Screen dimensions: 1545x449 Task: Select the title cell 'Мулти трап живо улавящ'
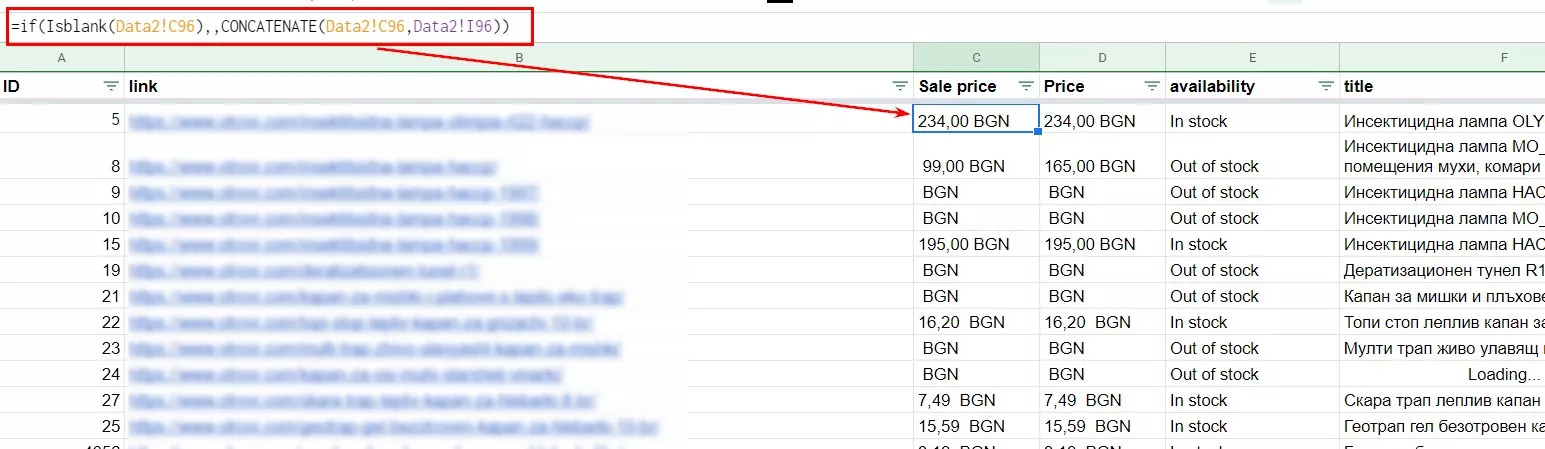pos(1442,348)
